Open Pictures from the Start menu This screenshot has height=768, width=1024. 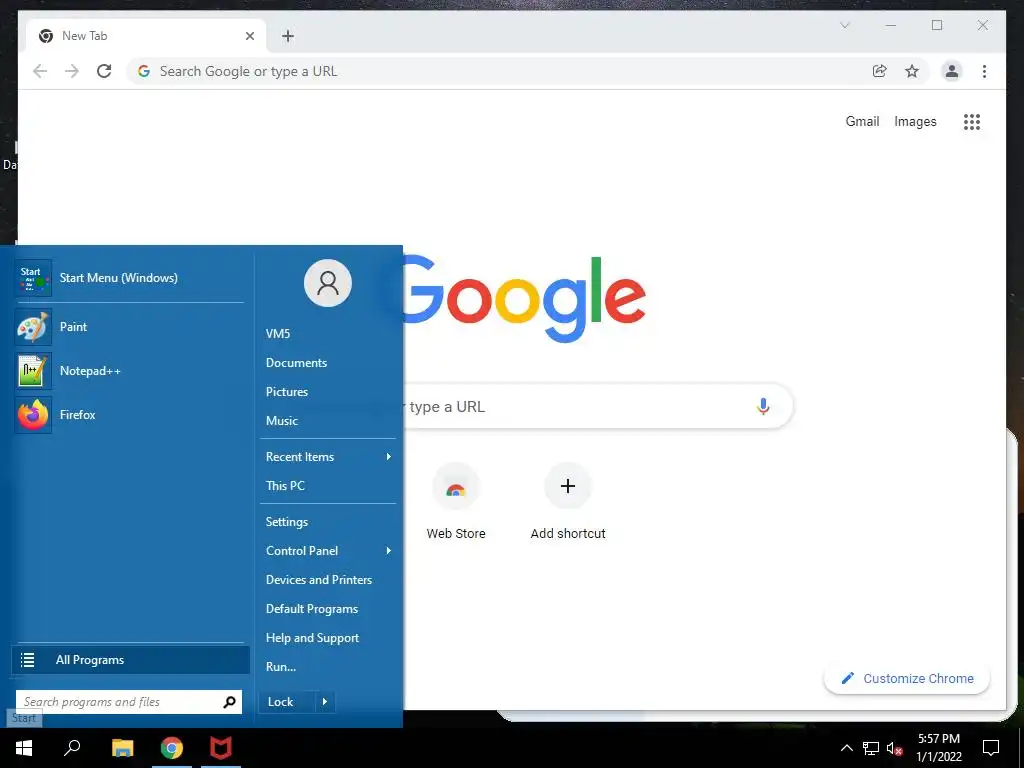click(x=287, y=392)
